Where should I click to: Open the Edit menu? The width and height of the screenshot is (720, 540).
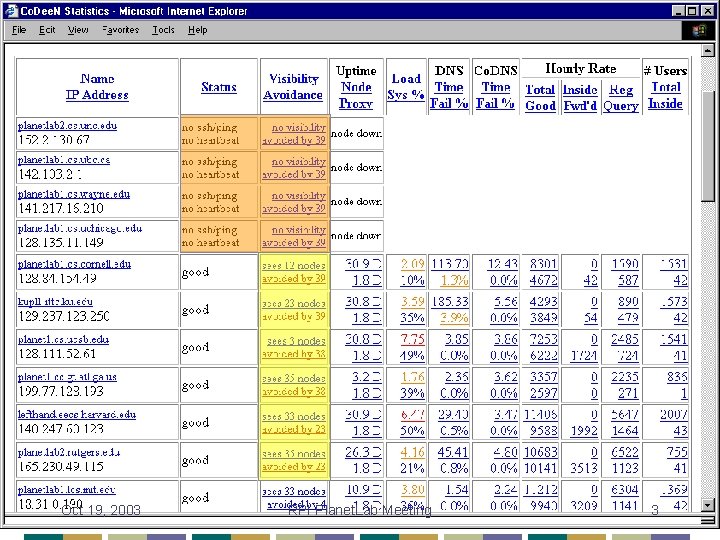[x=47, y=30]
